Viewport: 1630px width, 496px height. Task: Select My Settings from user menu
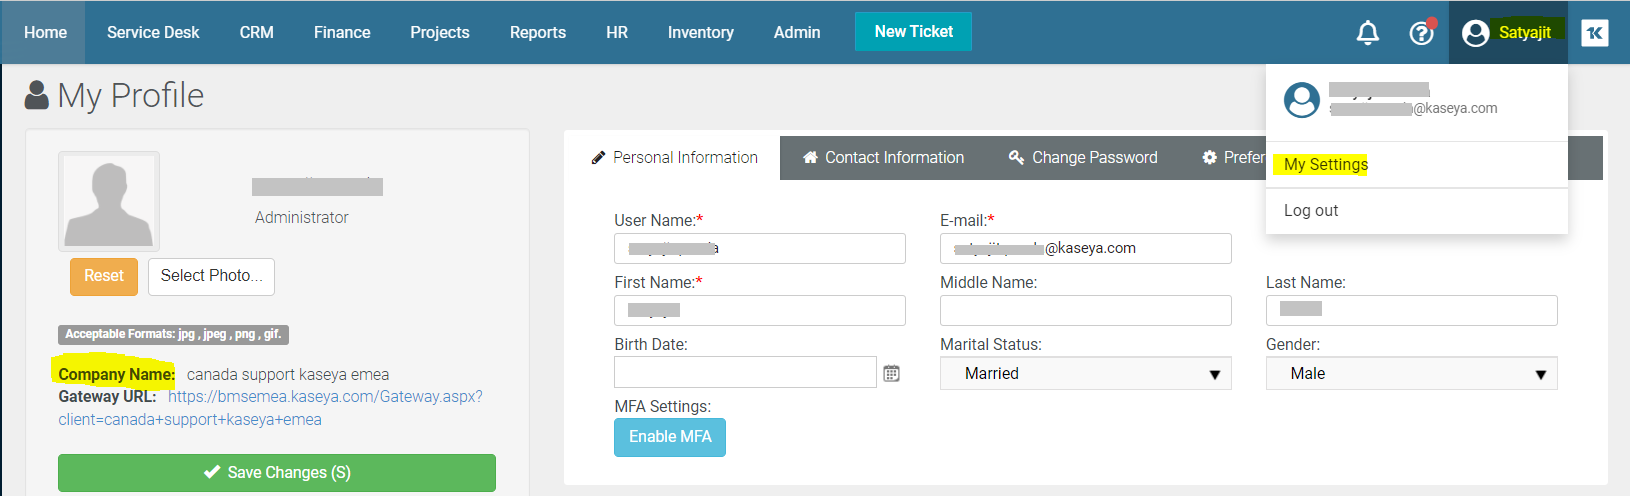(1326, 164)
